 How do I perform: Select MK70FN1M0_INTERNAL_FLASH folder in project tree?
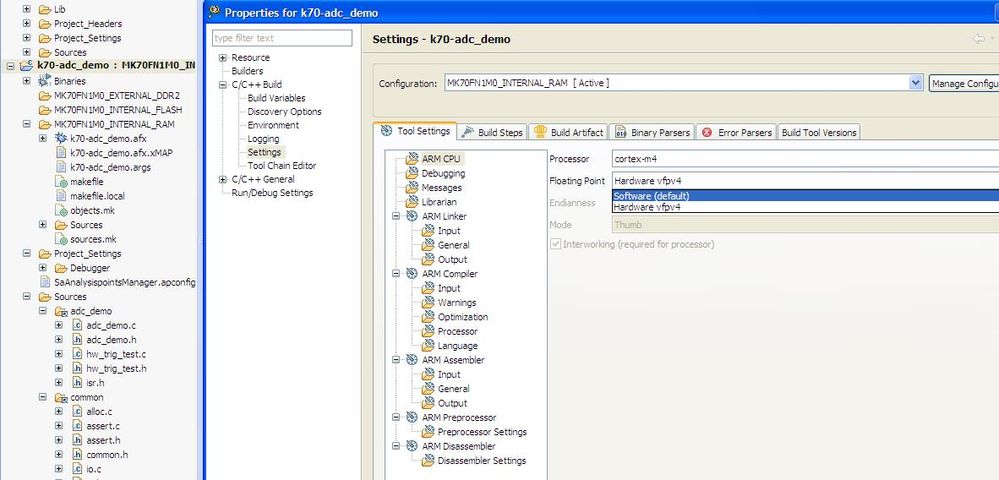point(119,110)
